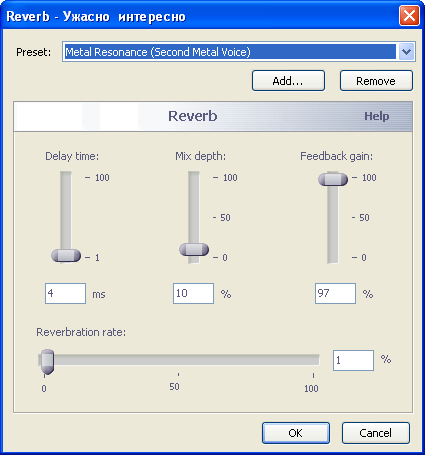425x455 pixels.
Task: Close the Reverb dialog window
Action: click(409, 16)
